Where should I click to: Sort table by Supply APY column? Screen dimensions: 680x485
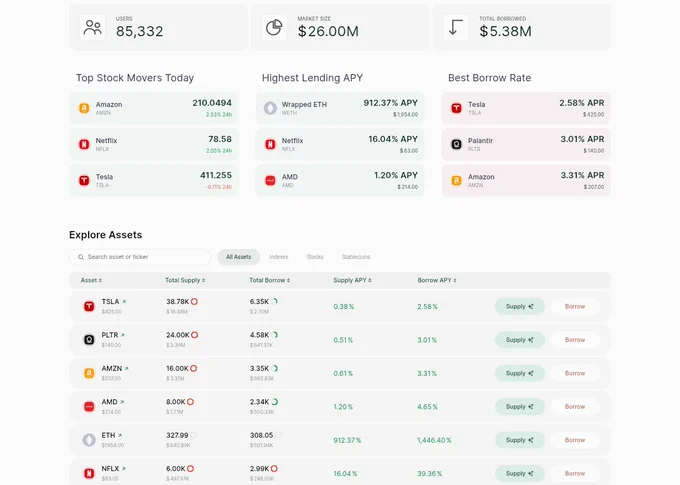(353, 280)
